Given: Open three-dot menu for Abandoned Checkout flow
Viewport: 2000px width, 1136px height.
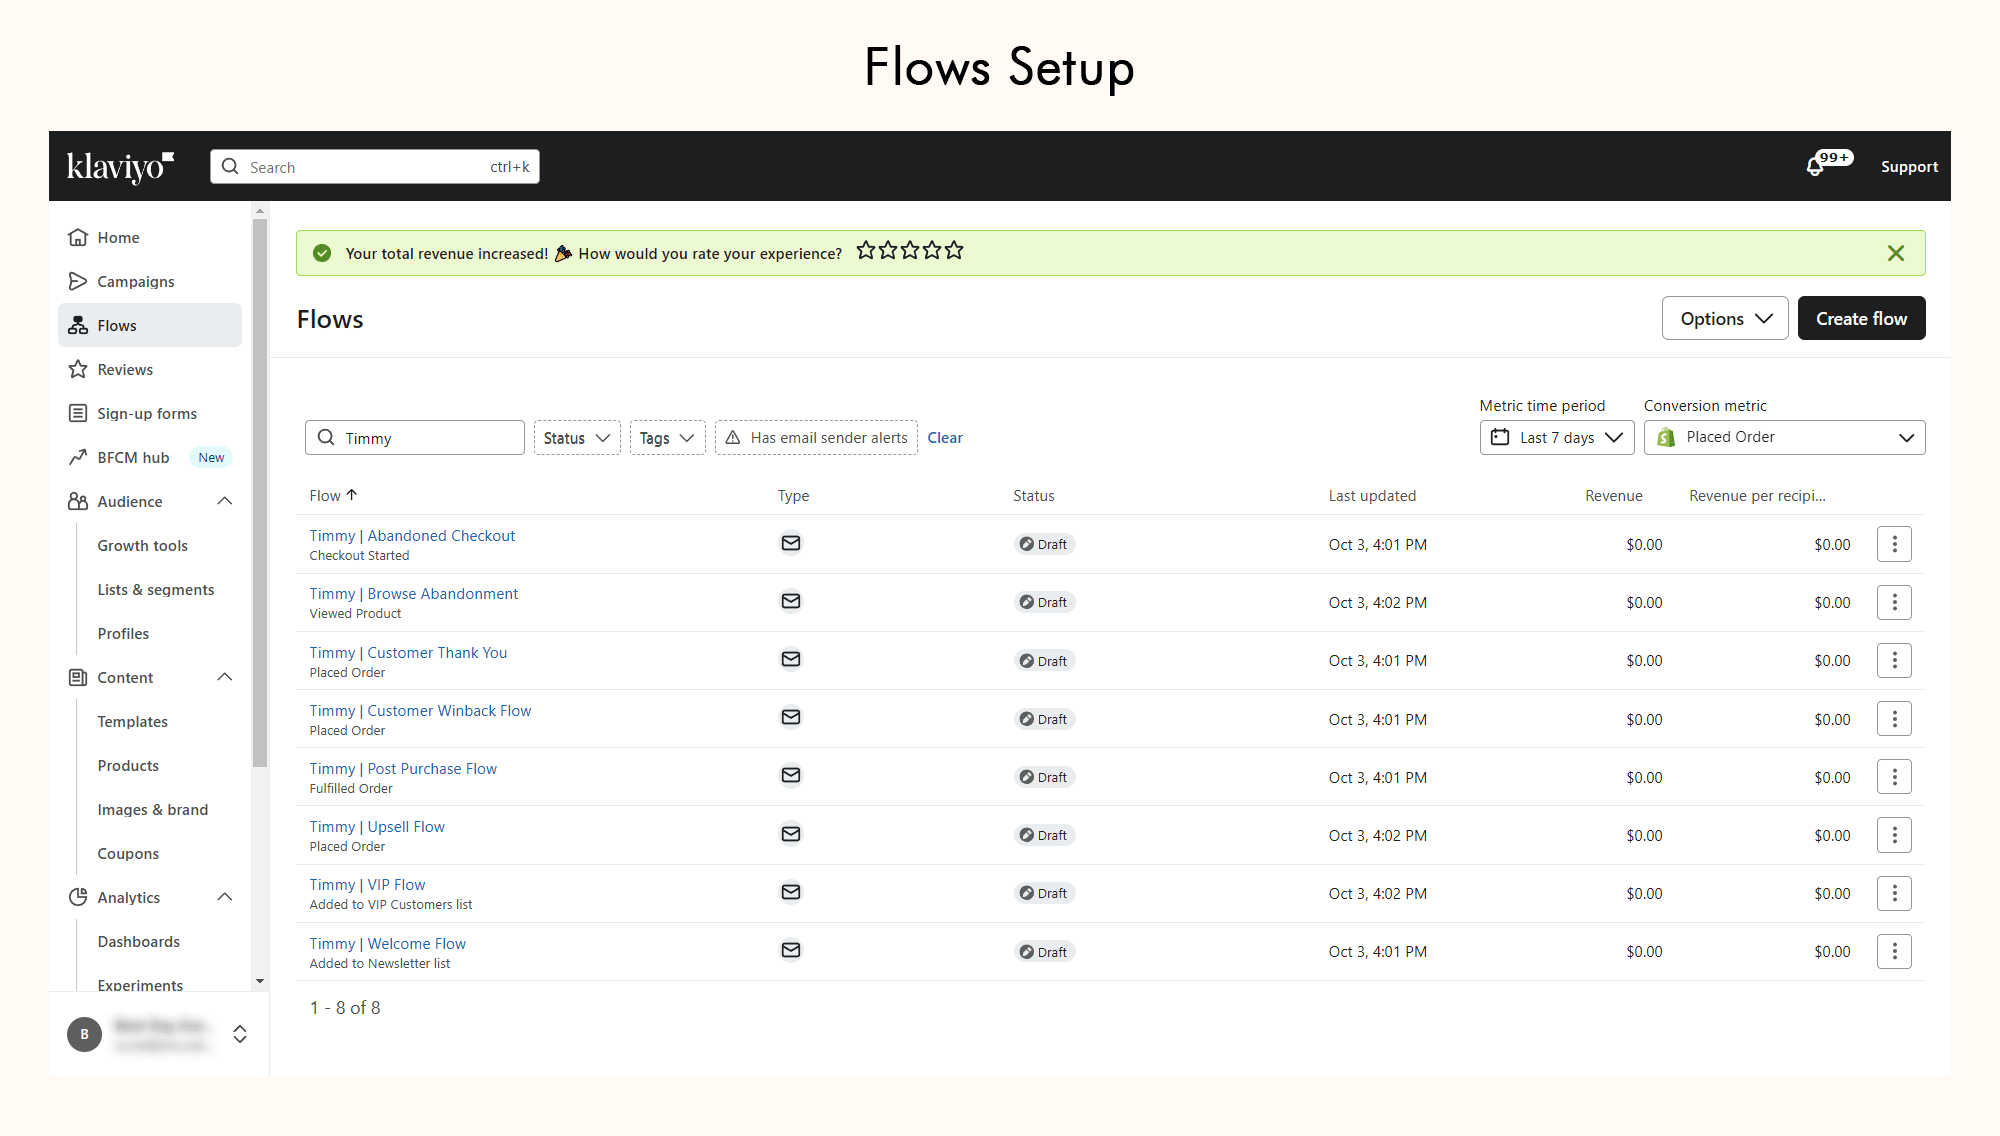Looking at the screenshot, I should click(x=1894, y=544).
